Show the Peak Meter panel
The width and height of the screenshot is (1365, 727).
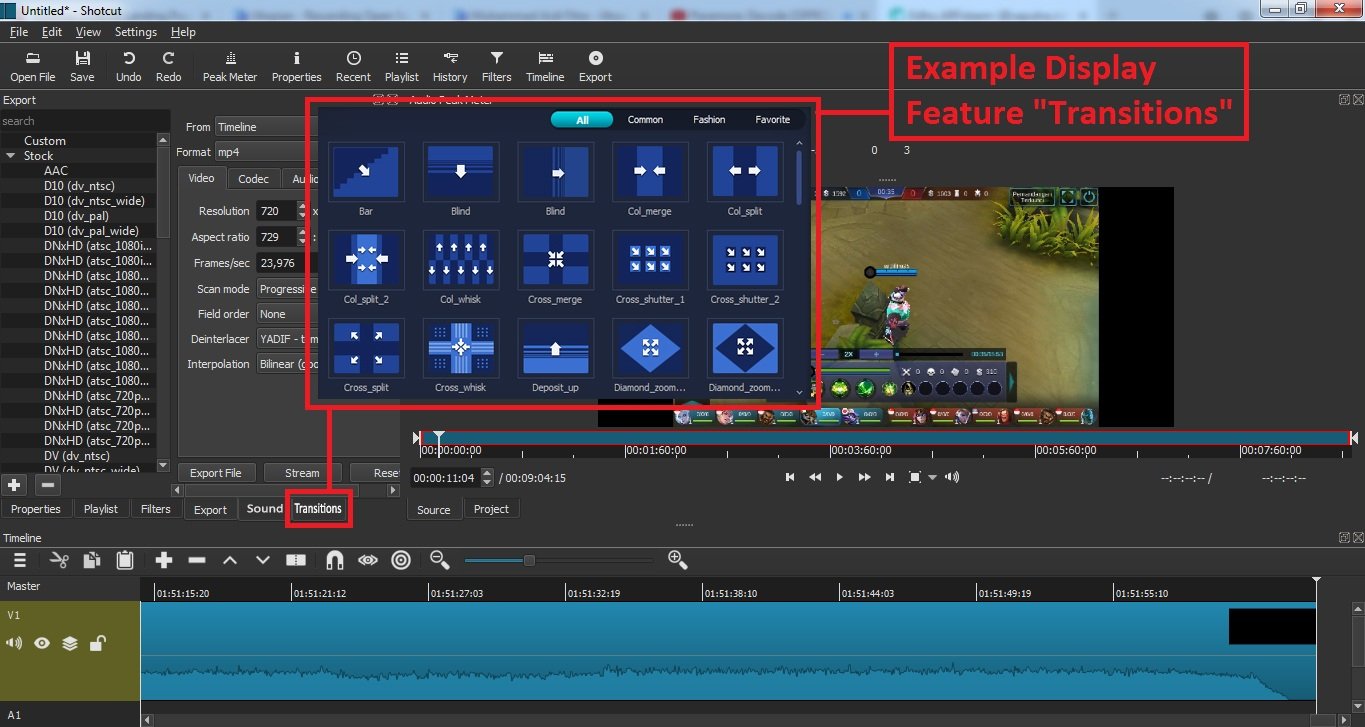[x=230, y=66]
